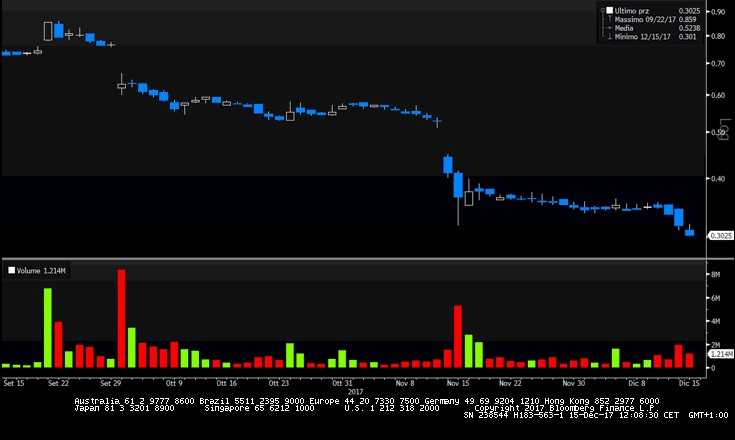Click the 1.214M volume tag on axis
Viewport: 735px width, 440px height.
tap(721, 354)
